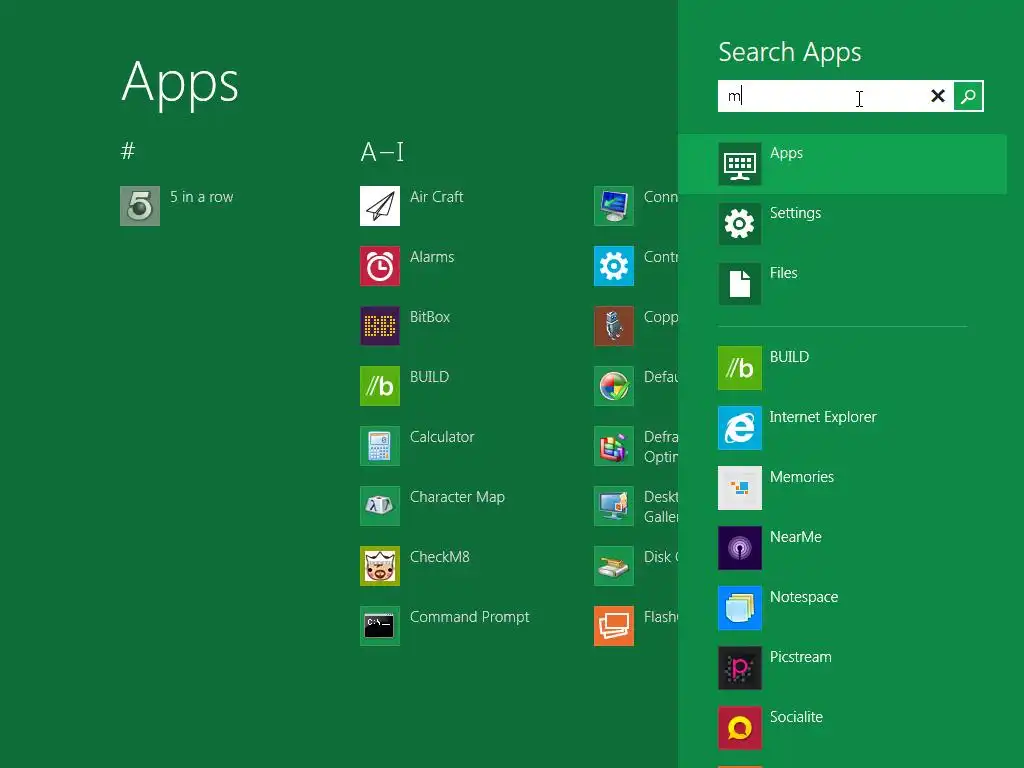Click the Air Craft label
The width and height of the screenshot is (1024, 768).
436,197
